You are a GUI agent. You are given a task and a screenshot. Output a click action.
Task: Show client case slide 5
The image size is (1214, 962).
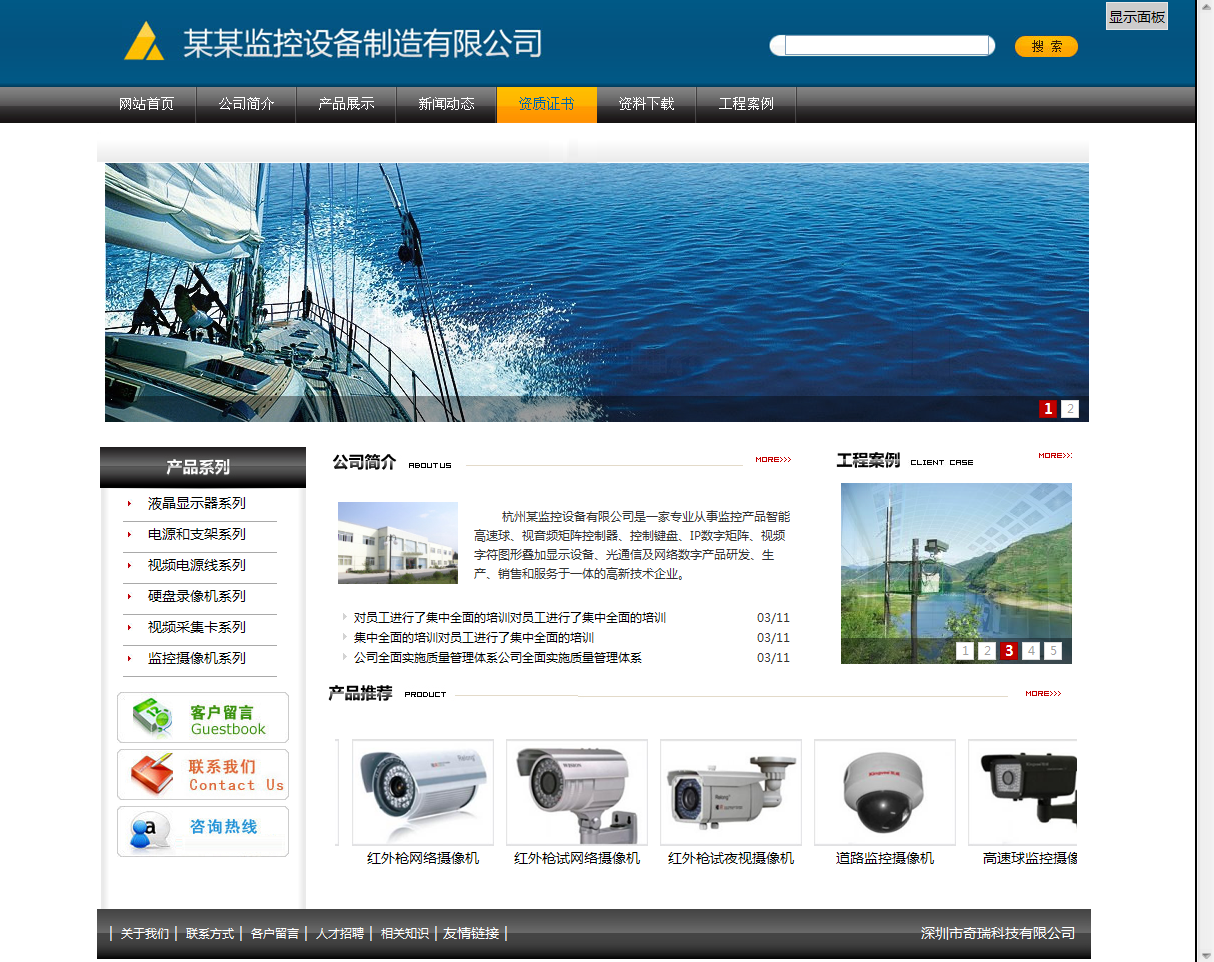point(1053,651)
